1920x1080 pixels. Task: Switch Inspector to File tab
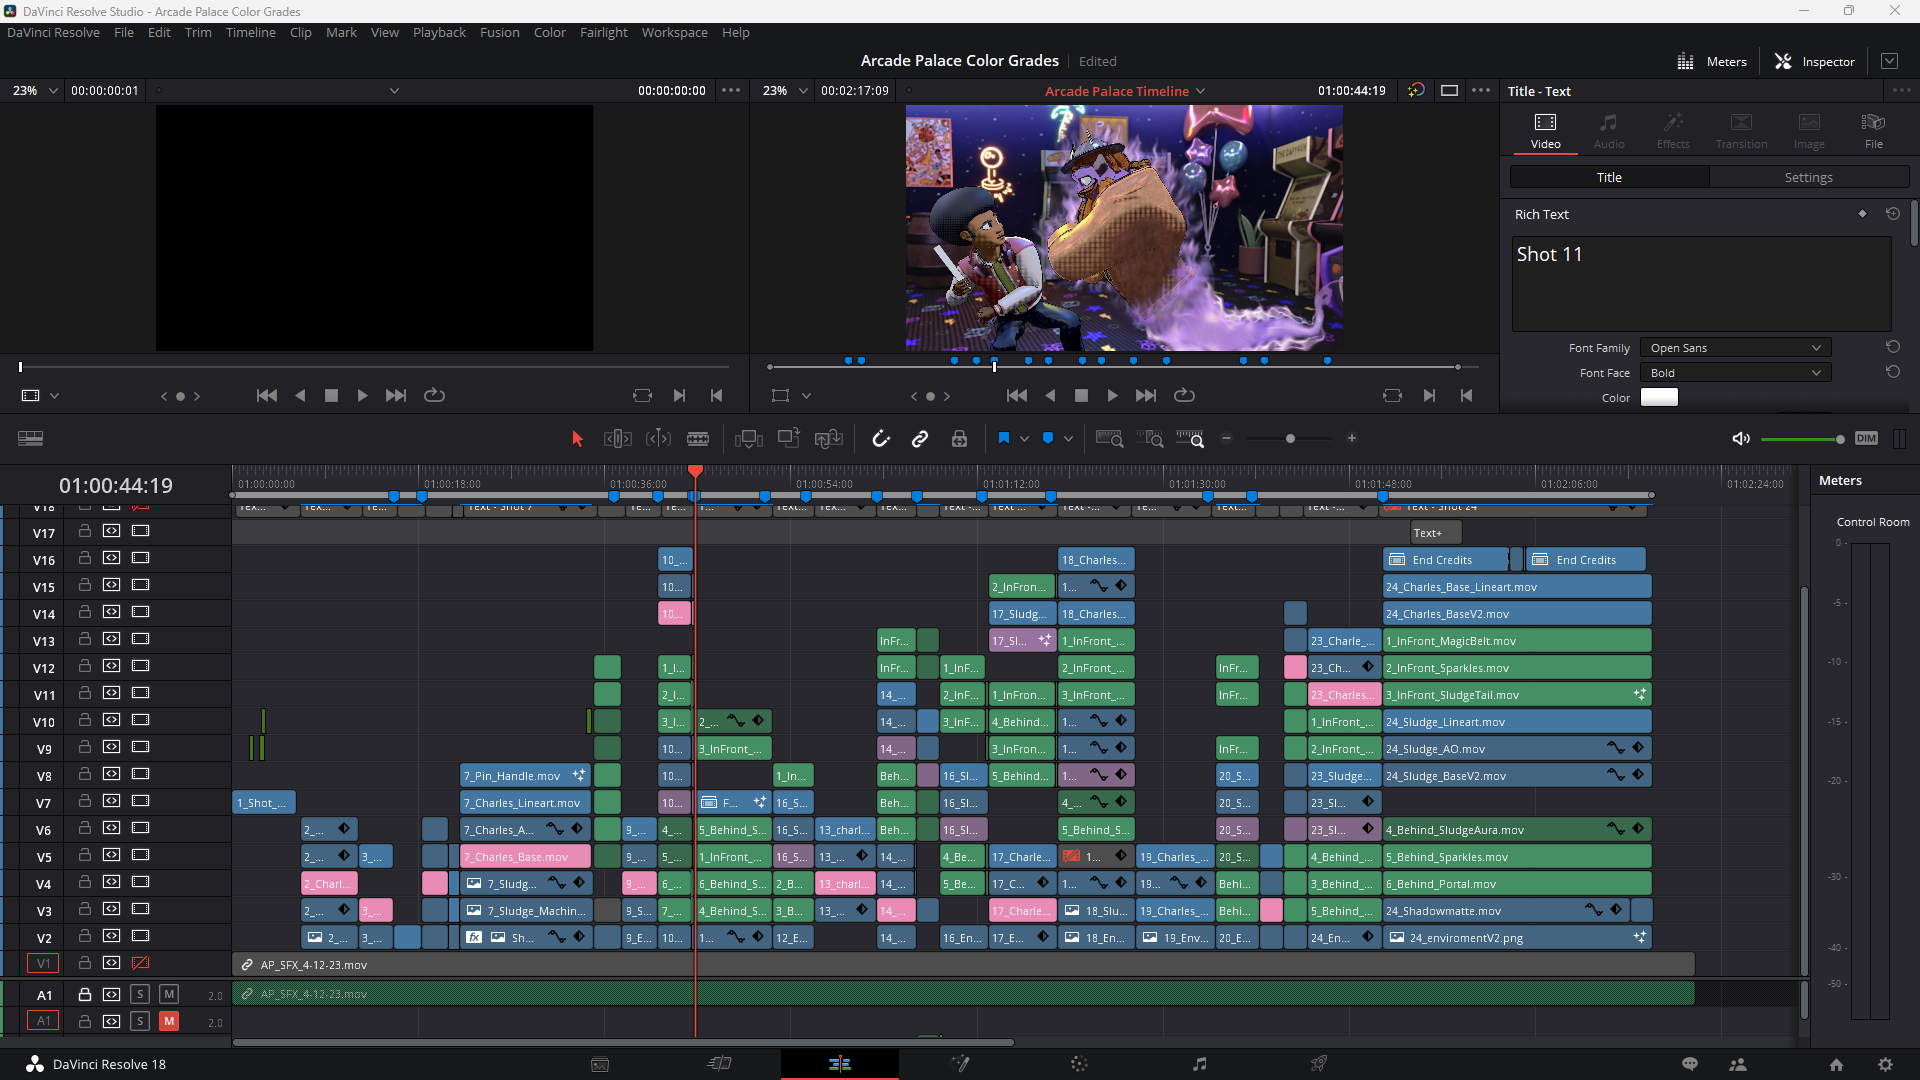pyautogui.click(x=1874, y=131)
